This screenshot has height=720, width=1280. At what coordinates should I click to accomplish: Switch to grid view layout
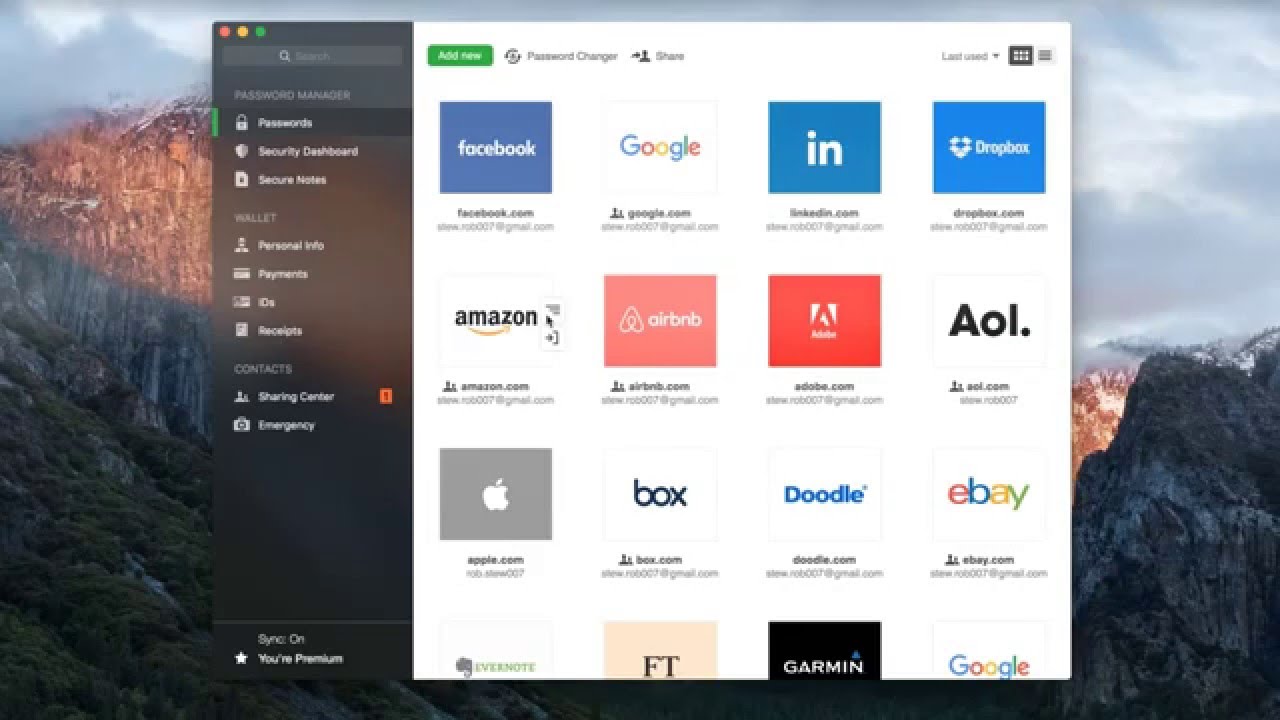[x=1020, y=56]
